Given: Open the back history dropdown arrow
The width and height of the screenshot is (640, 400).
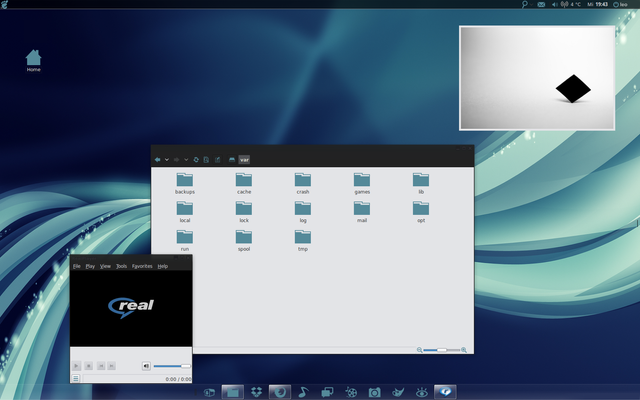Looking at the screenshot, I should 167,160.
